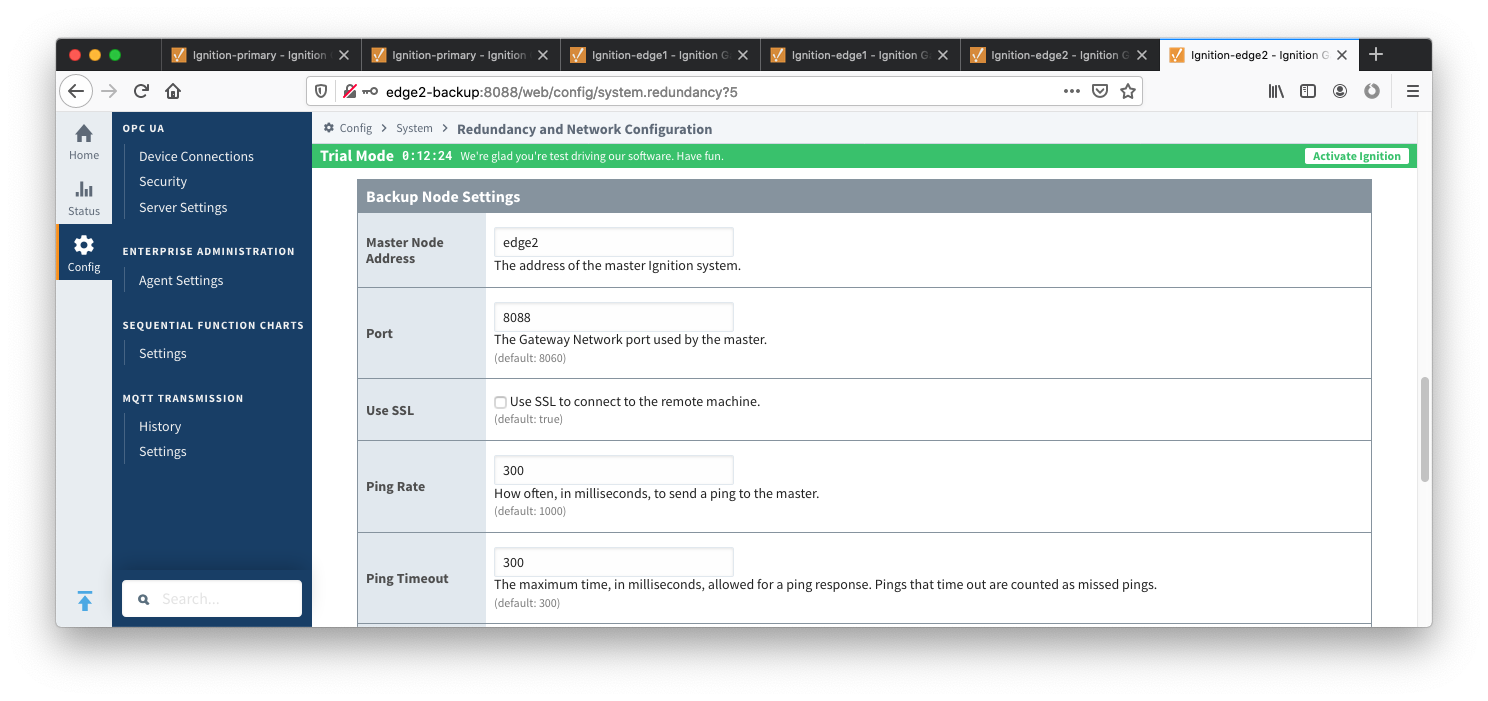This screenshot has height=701, width=1488.
Task: Go back with the browser back arrow
Action: (76, 91)
